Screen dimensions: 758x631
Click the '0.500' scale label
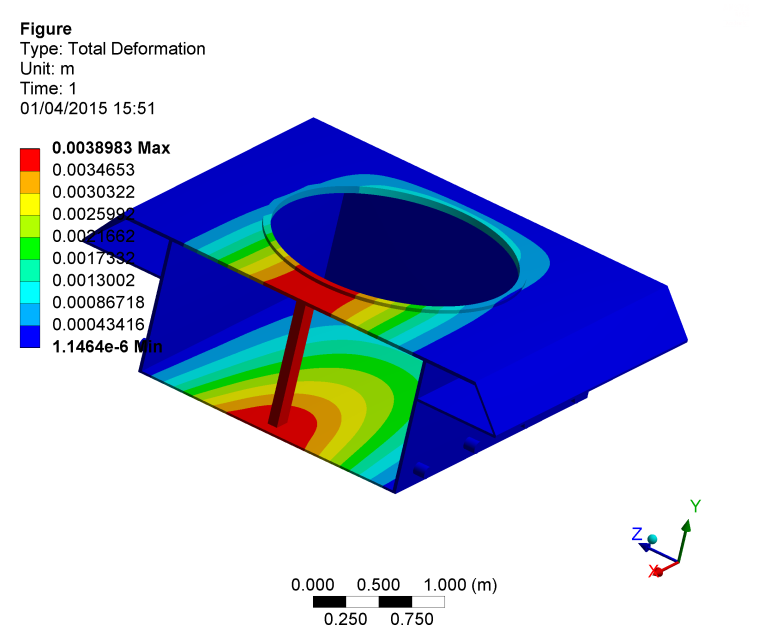(x=378, y=585)
